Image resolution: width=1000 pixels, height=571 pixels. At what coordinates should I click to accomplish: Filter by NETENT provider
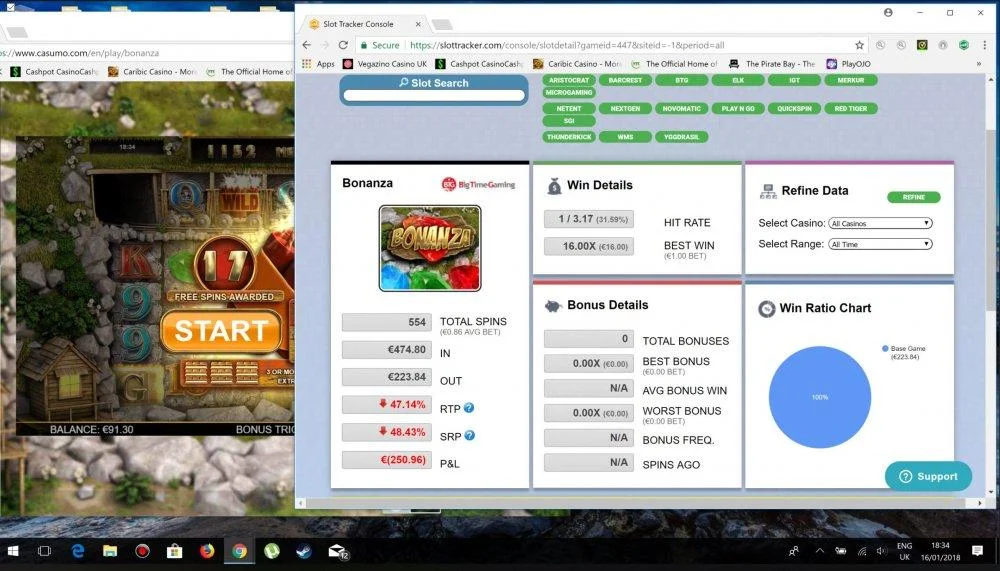click(x=569, y=108)
